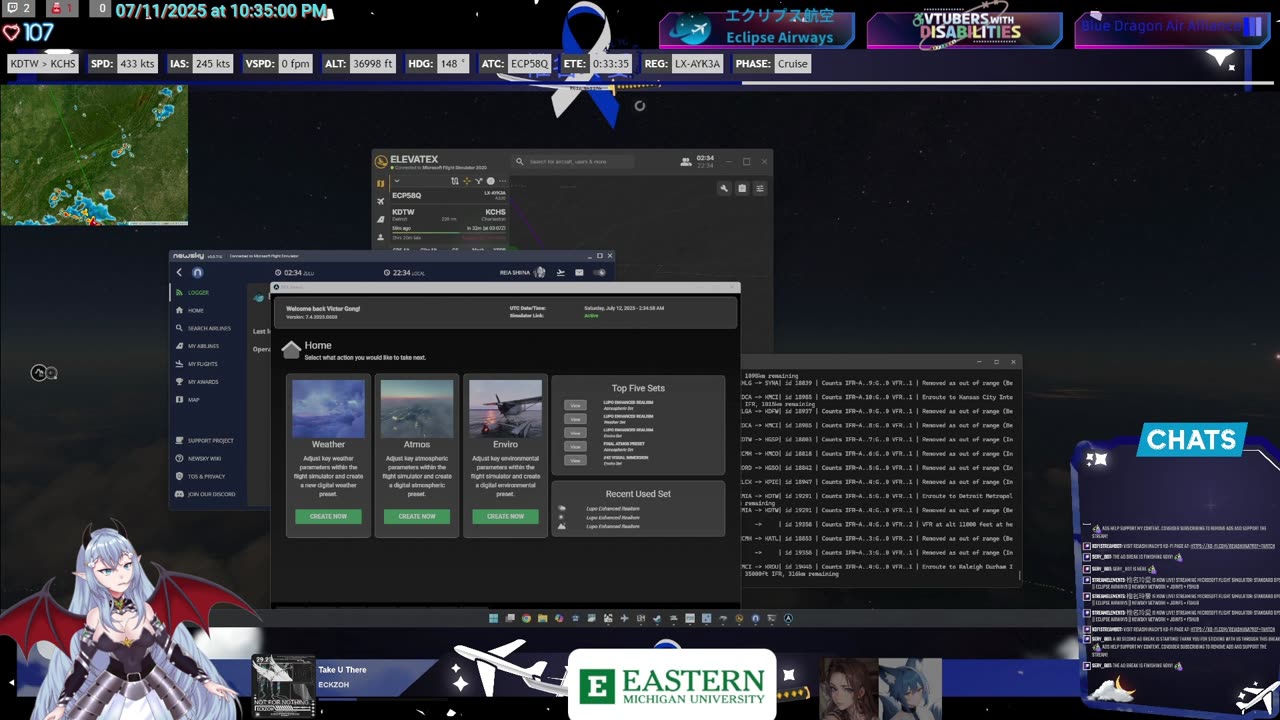Viewport: 1280px width, 720px height.
Task: Collapse the Elevatex flight panel chevron
Action: [397, 181]
